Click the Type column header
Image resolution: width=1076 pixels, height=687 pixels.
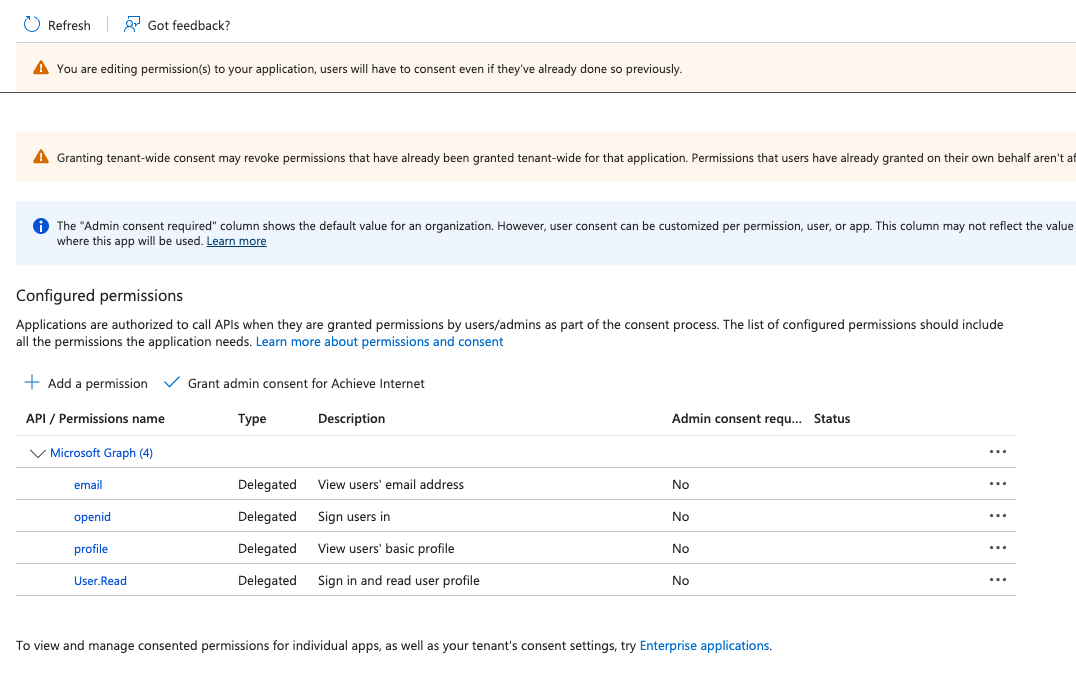click(252, 419)
